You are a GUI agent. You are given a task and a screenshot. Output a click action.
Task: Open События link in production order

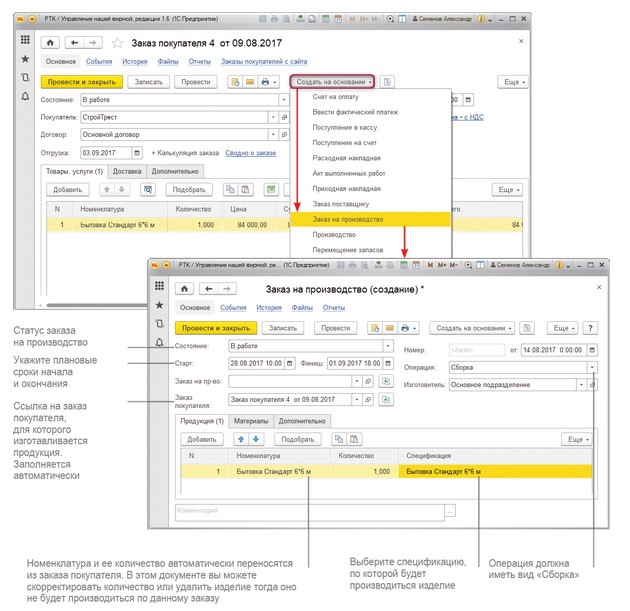pyautogui.click(x=233, y=308)
